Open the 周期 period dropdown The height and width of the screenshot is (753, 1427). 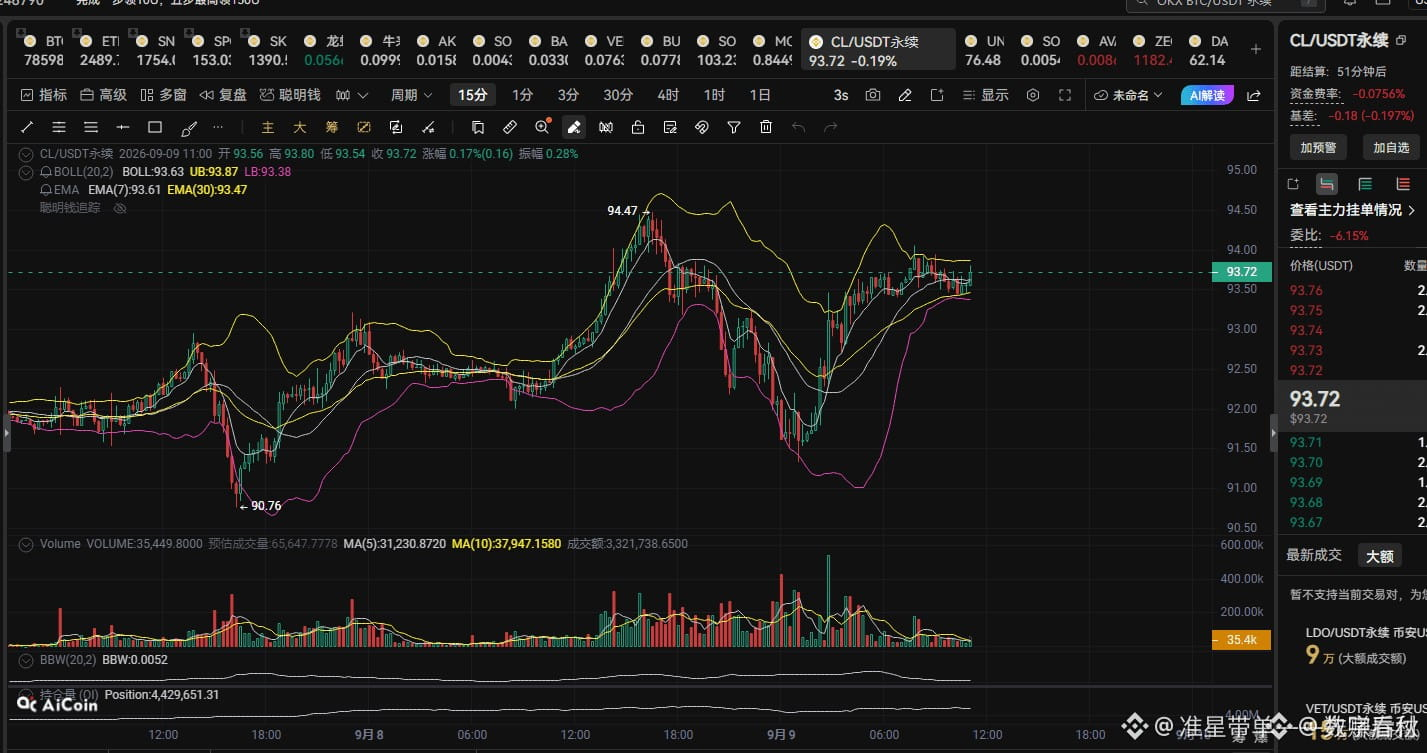click(x=411, y=95)
